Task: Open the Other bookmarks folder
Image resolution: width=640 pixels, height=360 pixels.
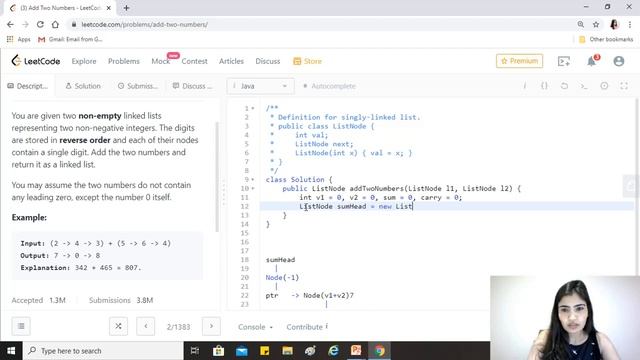Action: click(606, 39)
